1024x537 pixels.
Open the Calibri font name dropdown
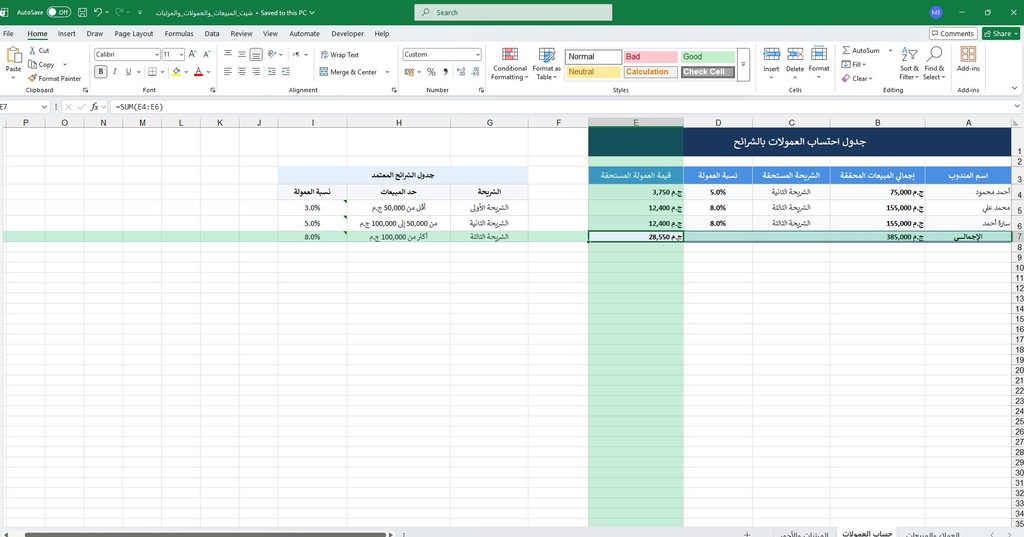coord(156,55)
